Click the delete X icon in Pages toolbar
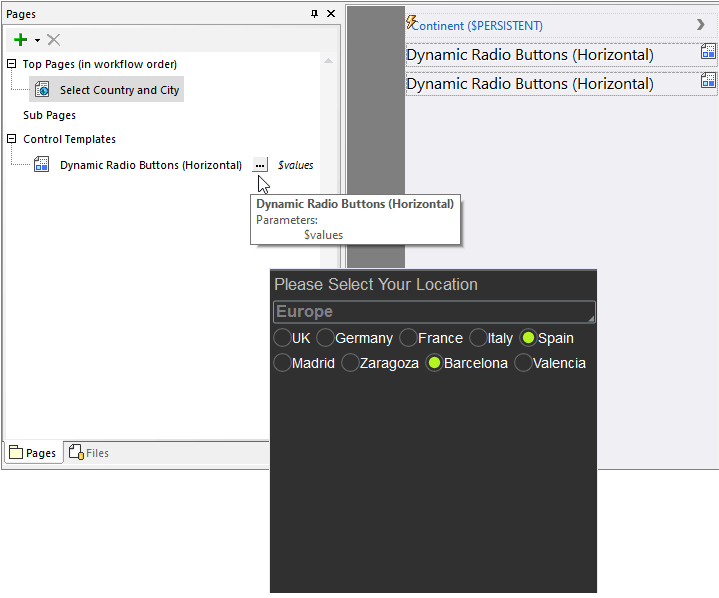719x598 pixels. (x=54, y=40)
